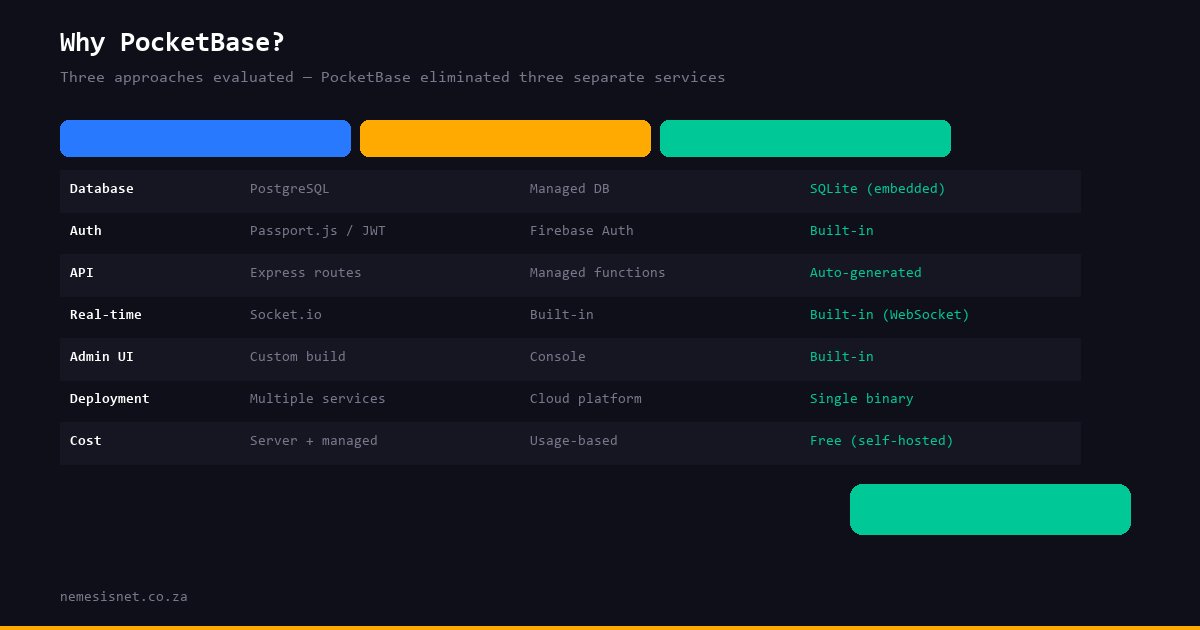Open the nemesisnet.co.za footer link

tap(124, 596)
